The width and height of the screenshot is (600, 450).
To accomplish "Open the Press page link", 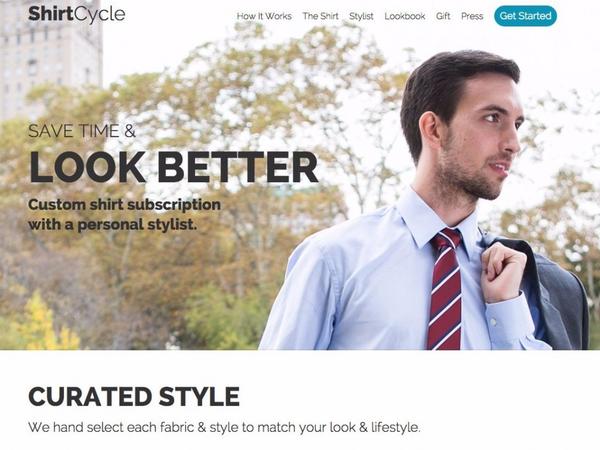I will pos(472,16).
